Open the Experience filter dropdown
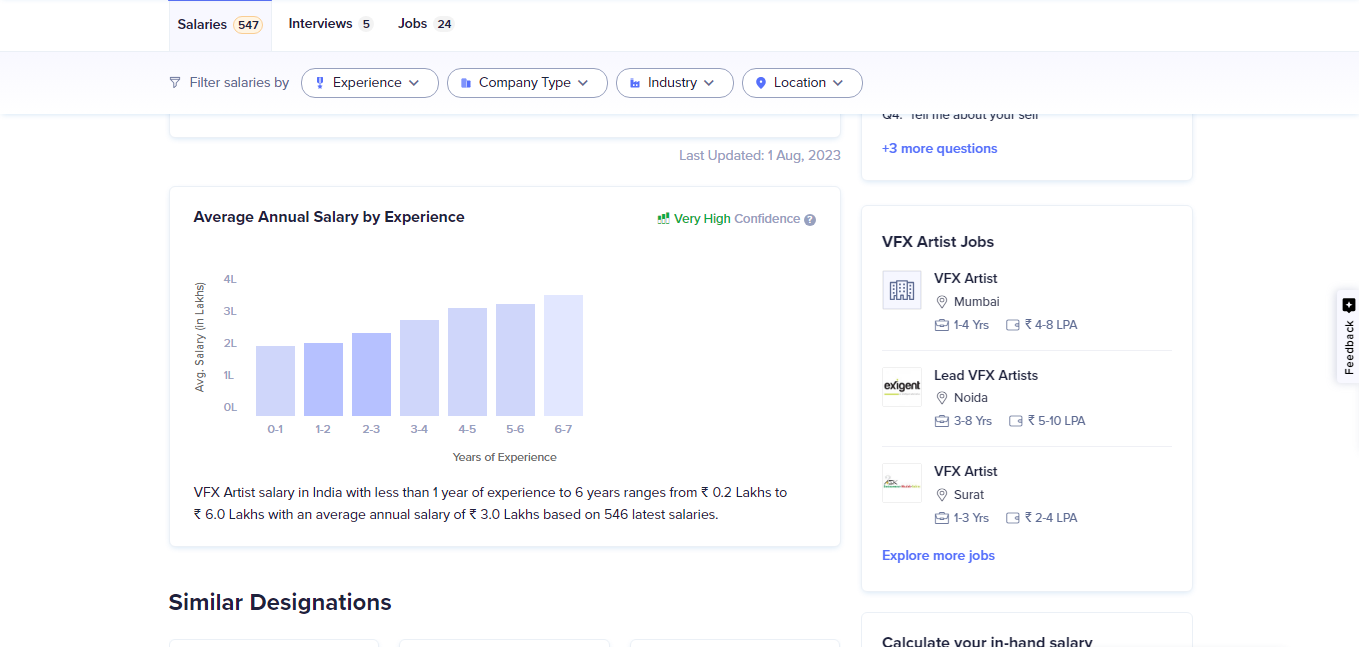The height and width of the screenshot is (647, 1359). (369, 82)
